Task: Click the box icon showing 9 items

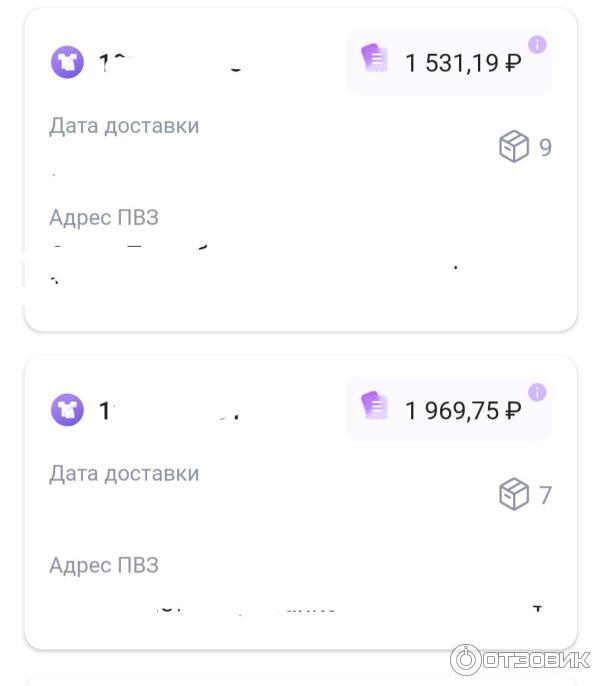Action: (514, 147)
